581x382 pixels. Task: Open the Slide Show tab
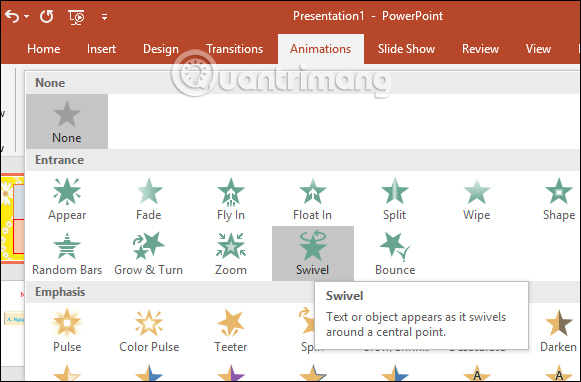click(x=406, y=49)
